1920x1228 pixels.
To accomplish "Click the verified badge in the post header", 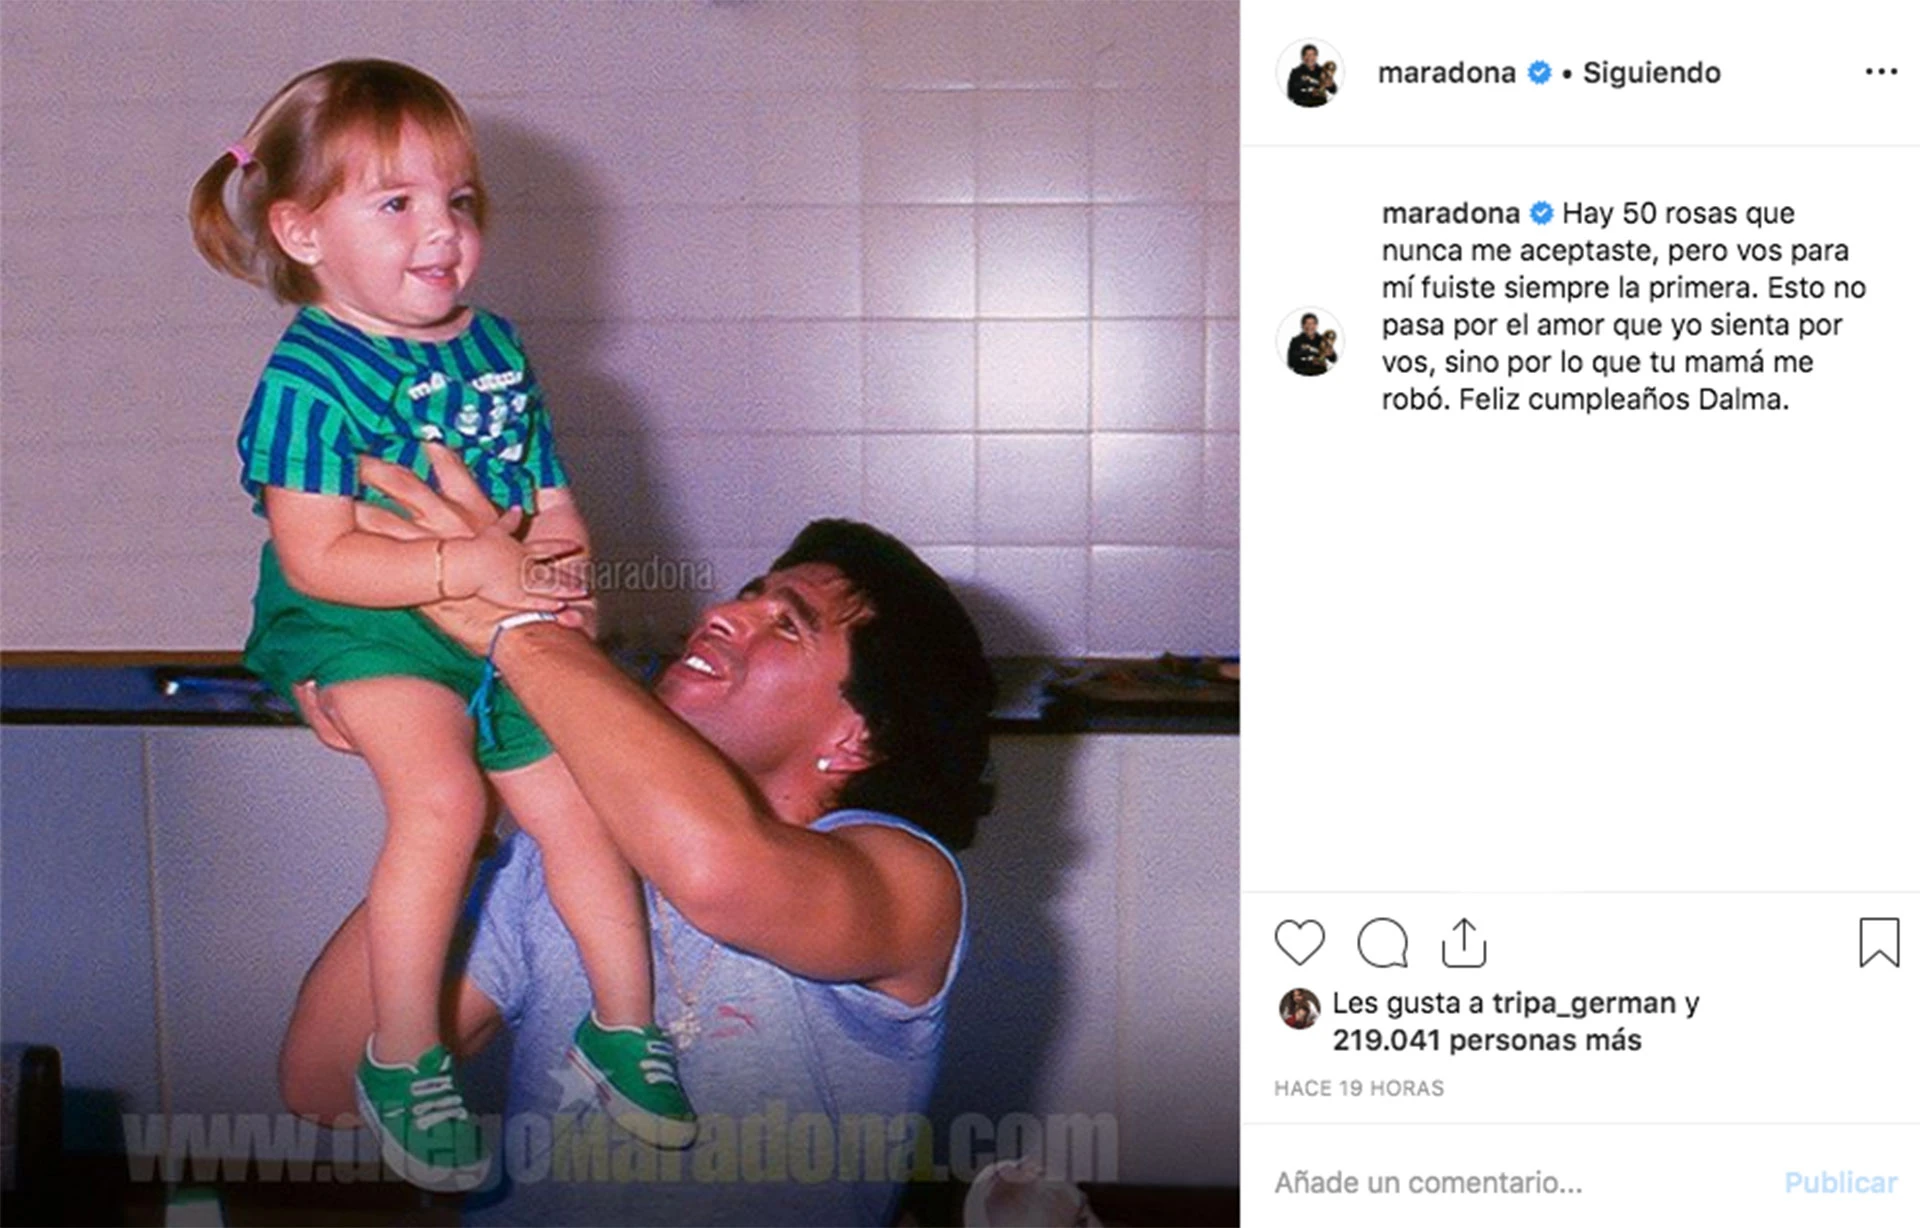I will (1540, 73).
